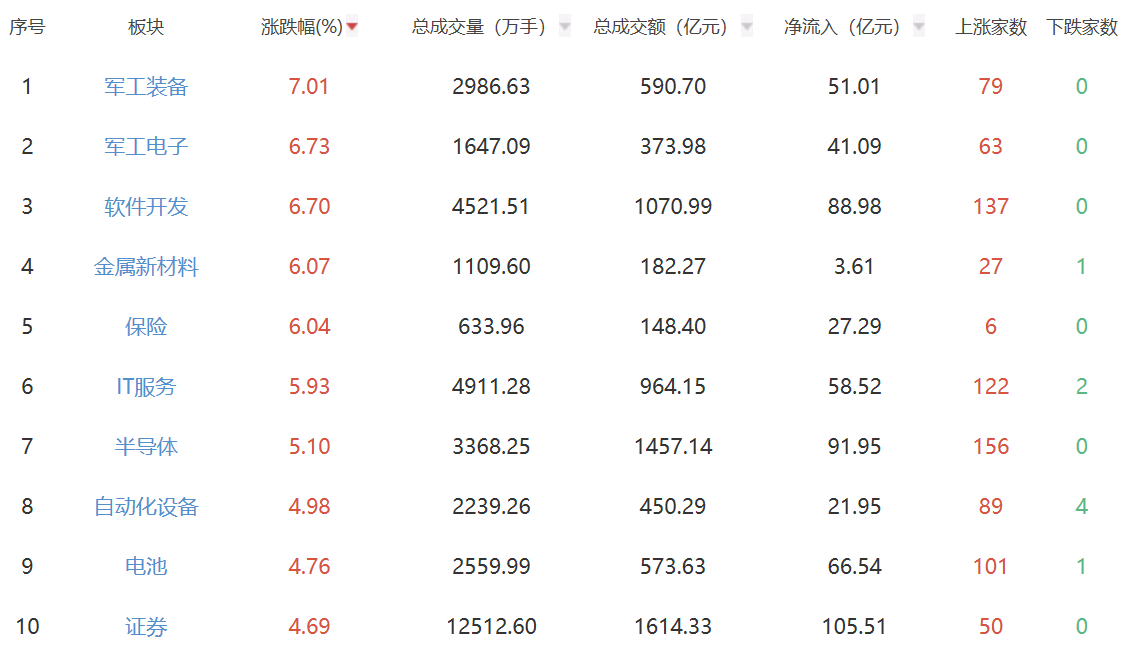1121x648 pixels.
Task: Click the 板块 column header
Action: click(146, 28)
